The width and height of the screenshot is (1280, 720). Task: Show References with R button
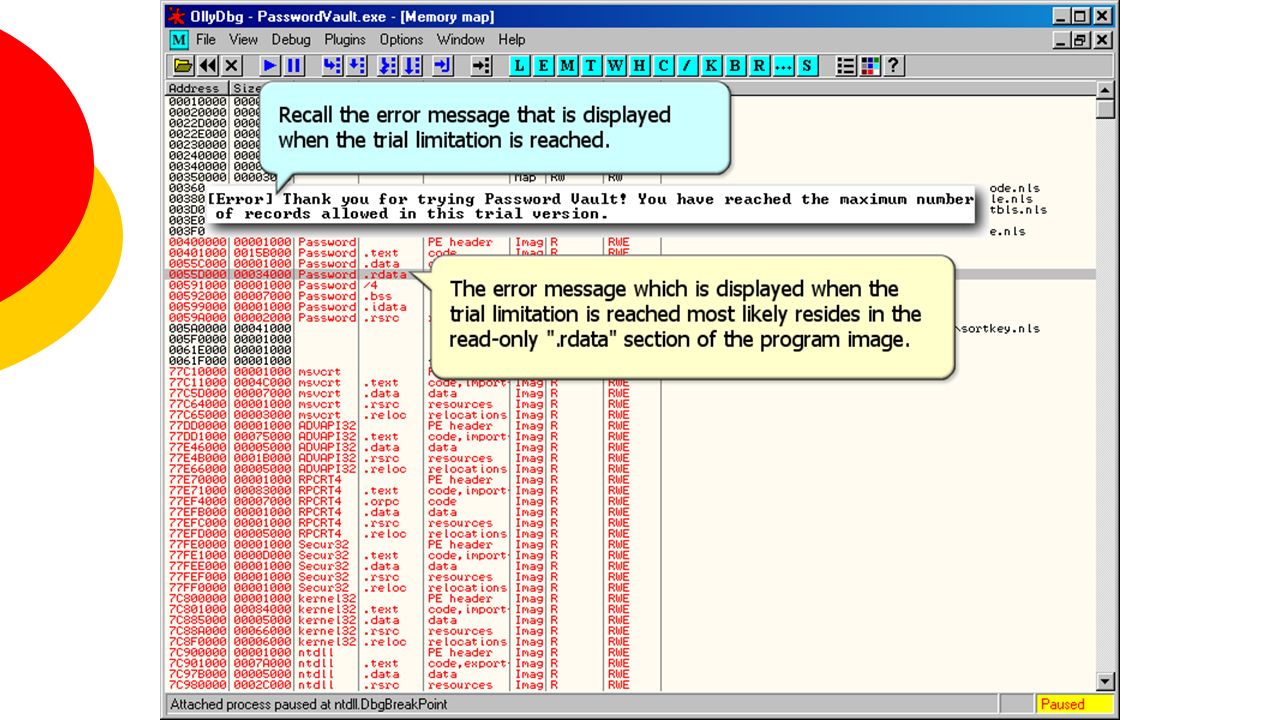pyautogui.click(x=759, y=66)
